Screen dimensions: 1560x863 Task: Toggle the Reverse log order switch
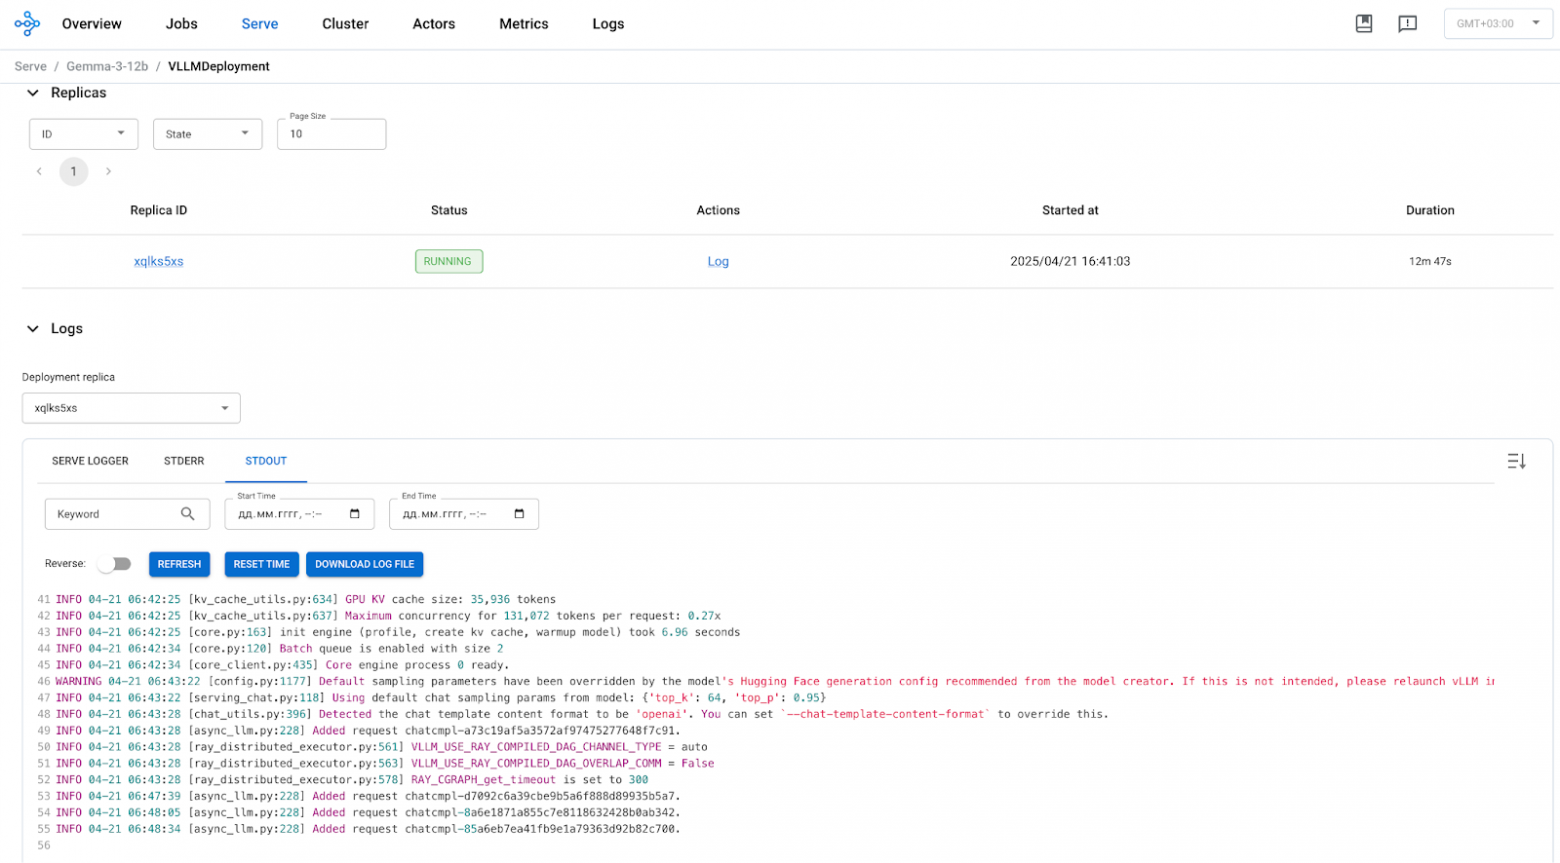click(115, 564)
